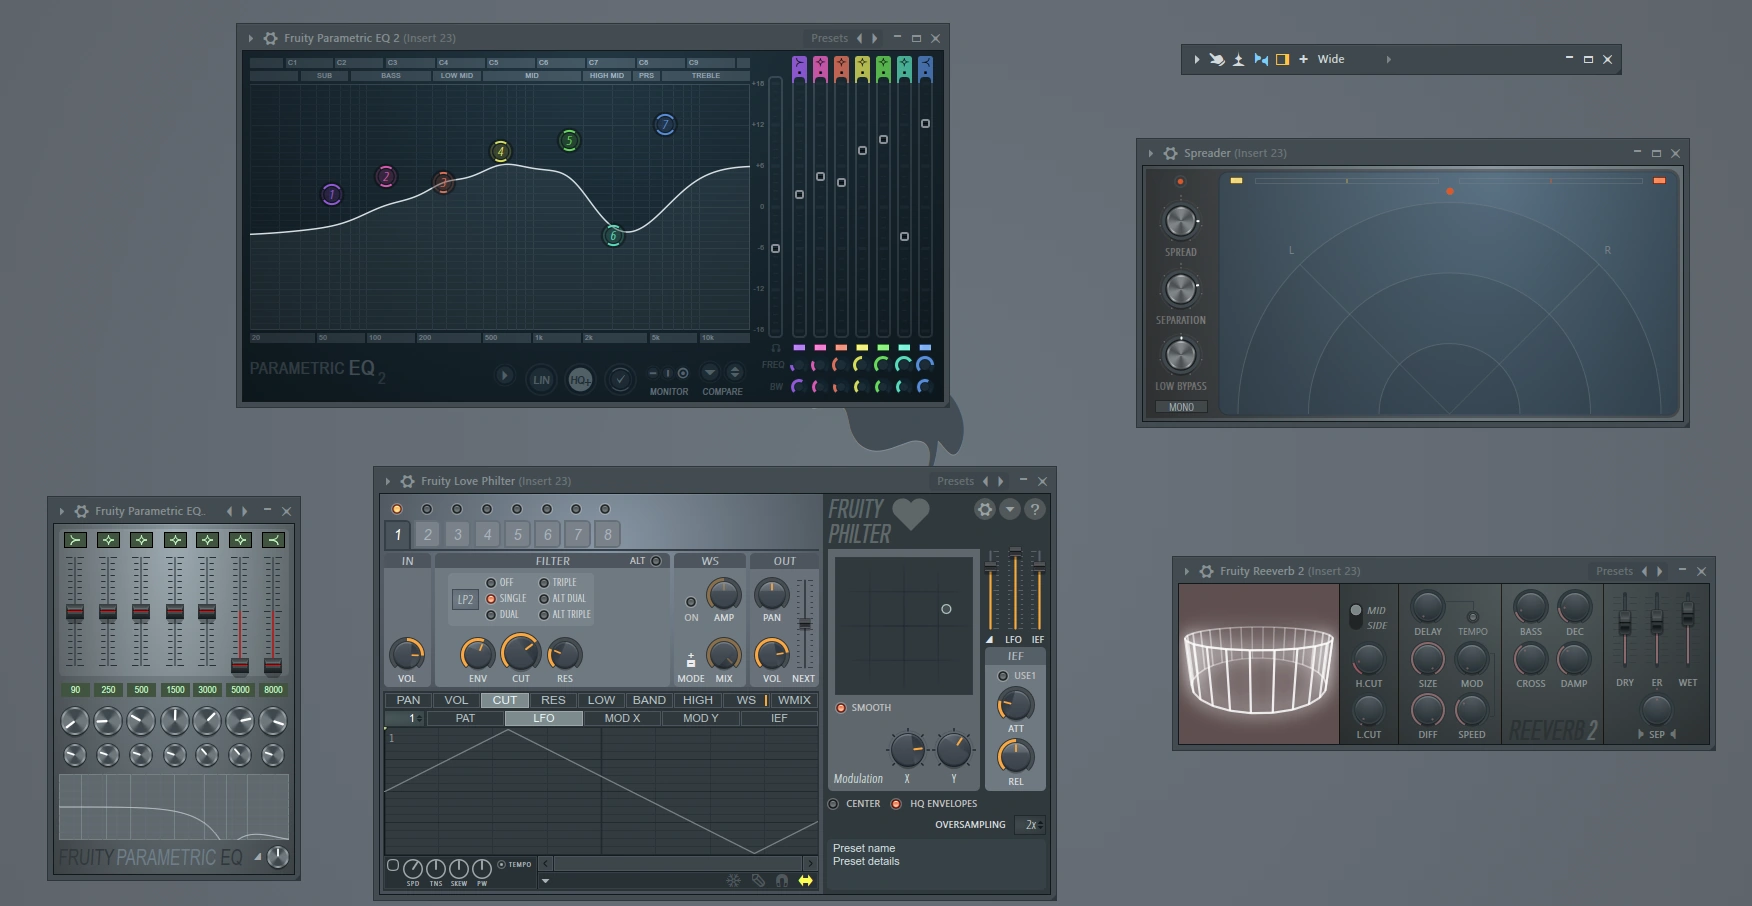Click the headphone icon in Parametric EQ 2
The image size is (1752, 906).
[x=776, y=348]
